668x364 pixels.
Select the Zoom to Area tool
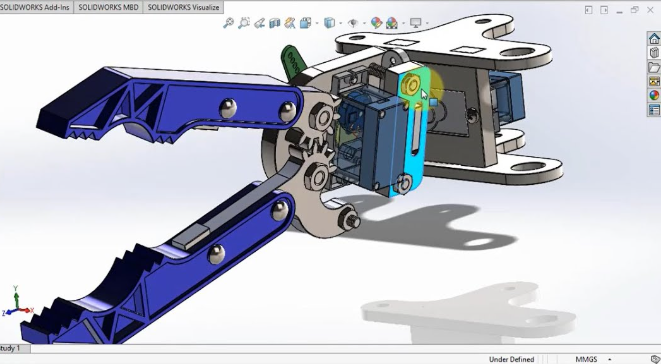pos(244,23)
